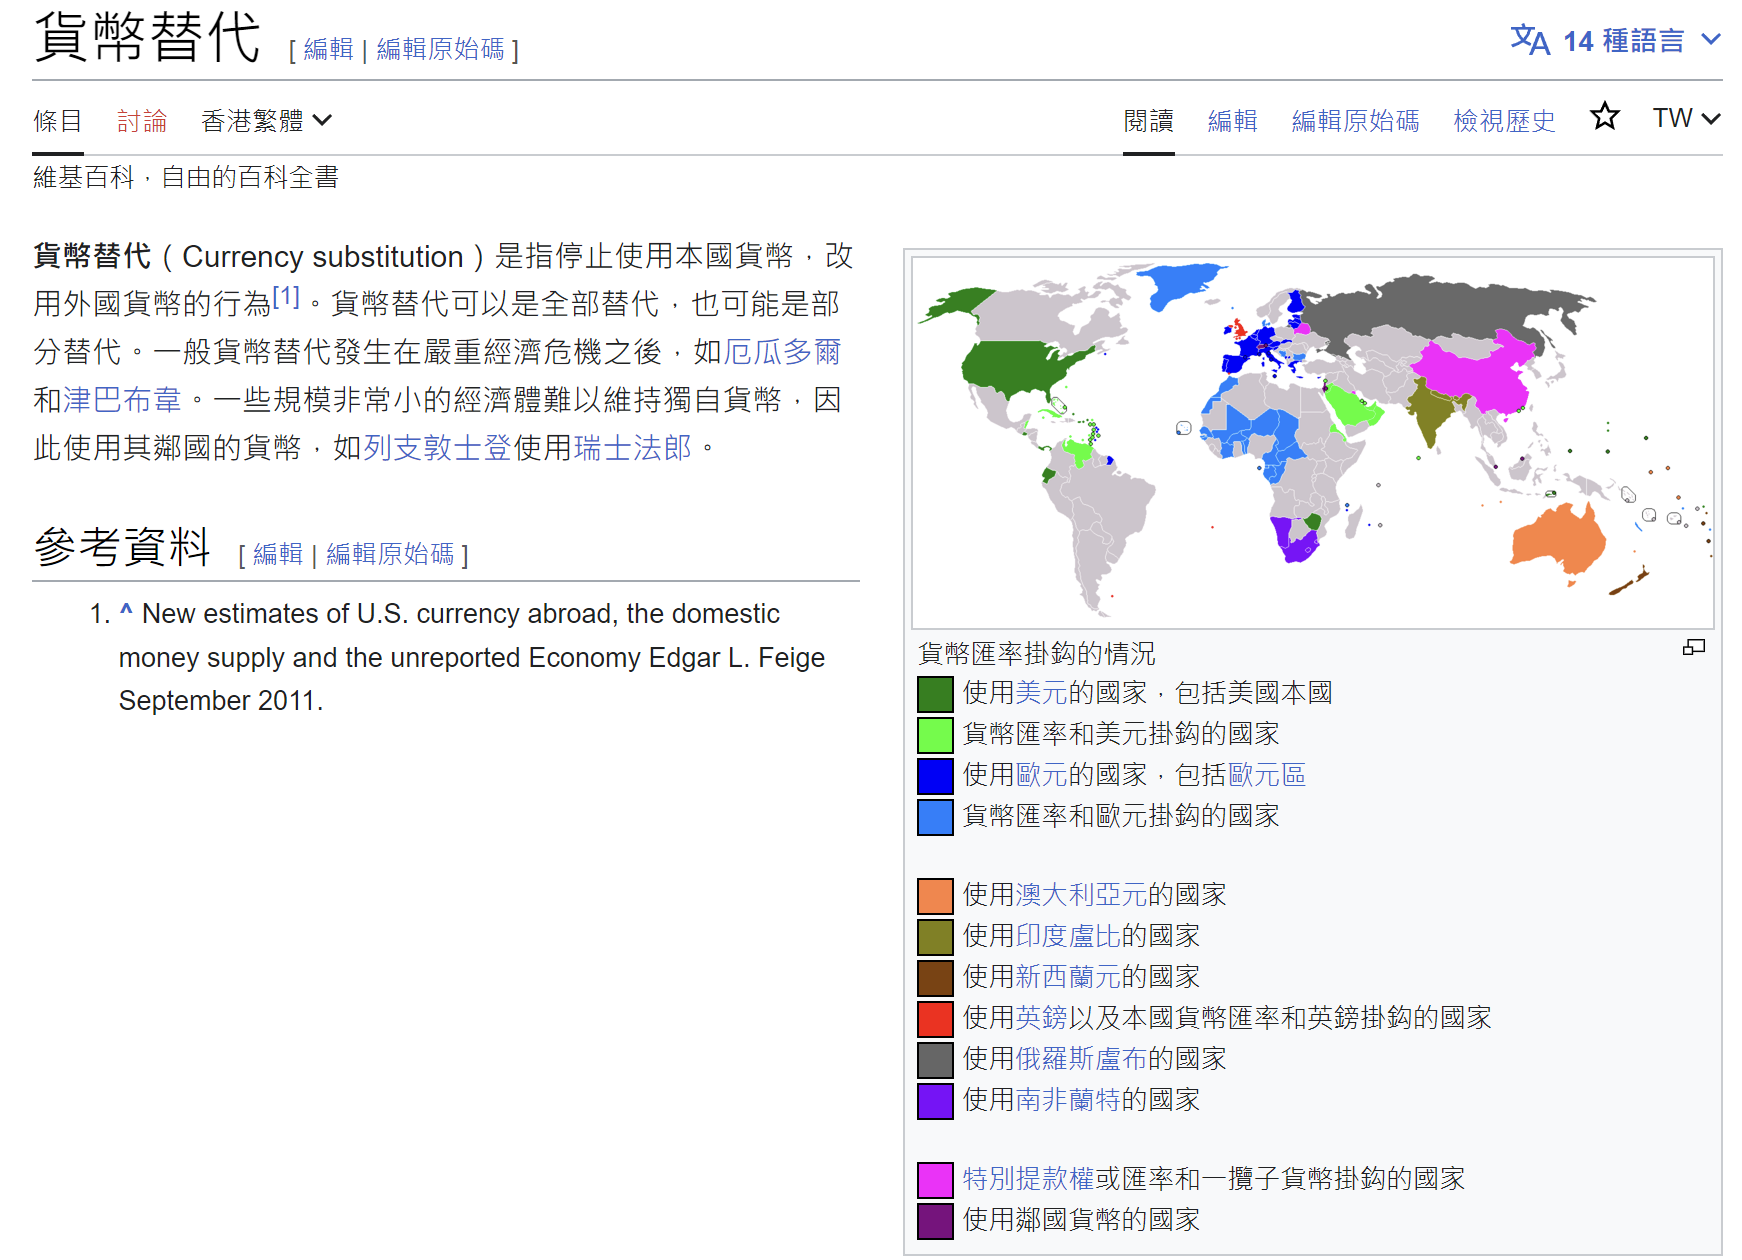The width and height of the screenshot is (1742, 1260).
Task: Click the 編輯 link beside 參考資料
Action: tap(276, 553)
